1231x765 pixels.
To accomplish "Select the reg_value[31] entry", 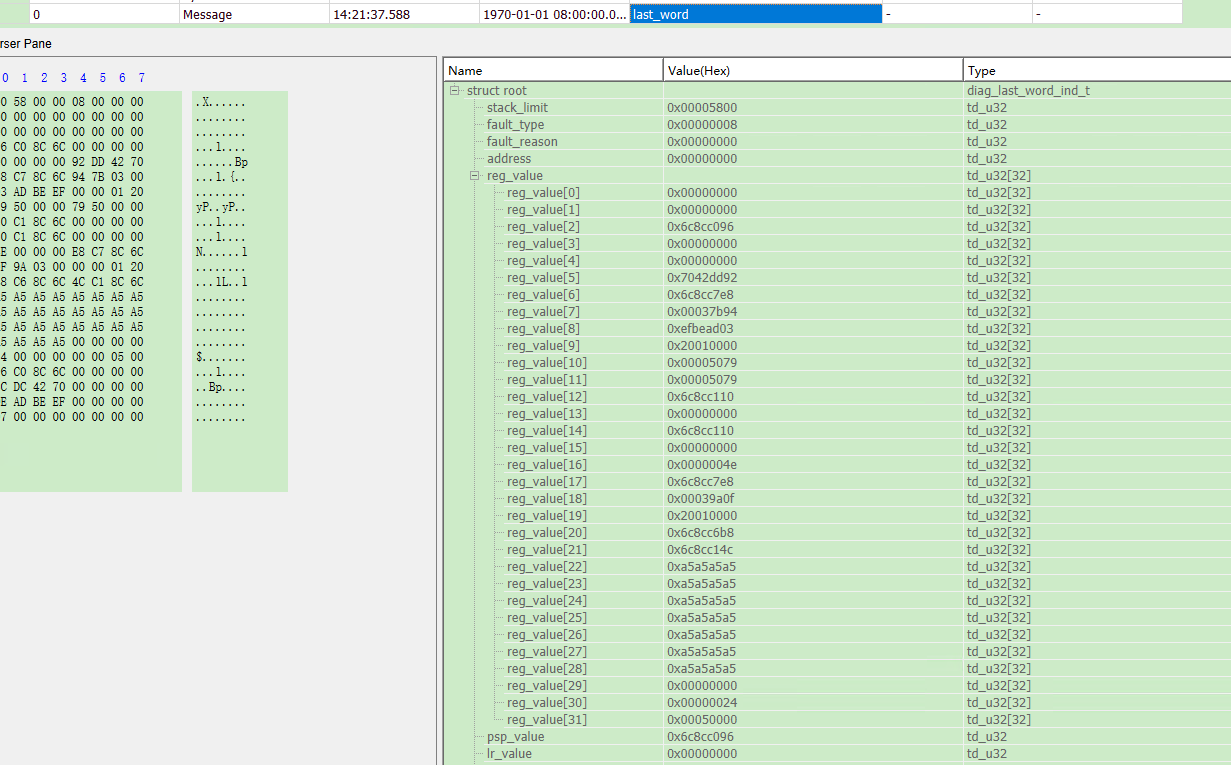I will (x=546, y=720).
